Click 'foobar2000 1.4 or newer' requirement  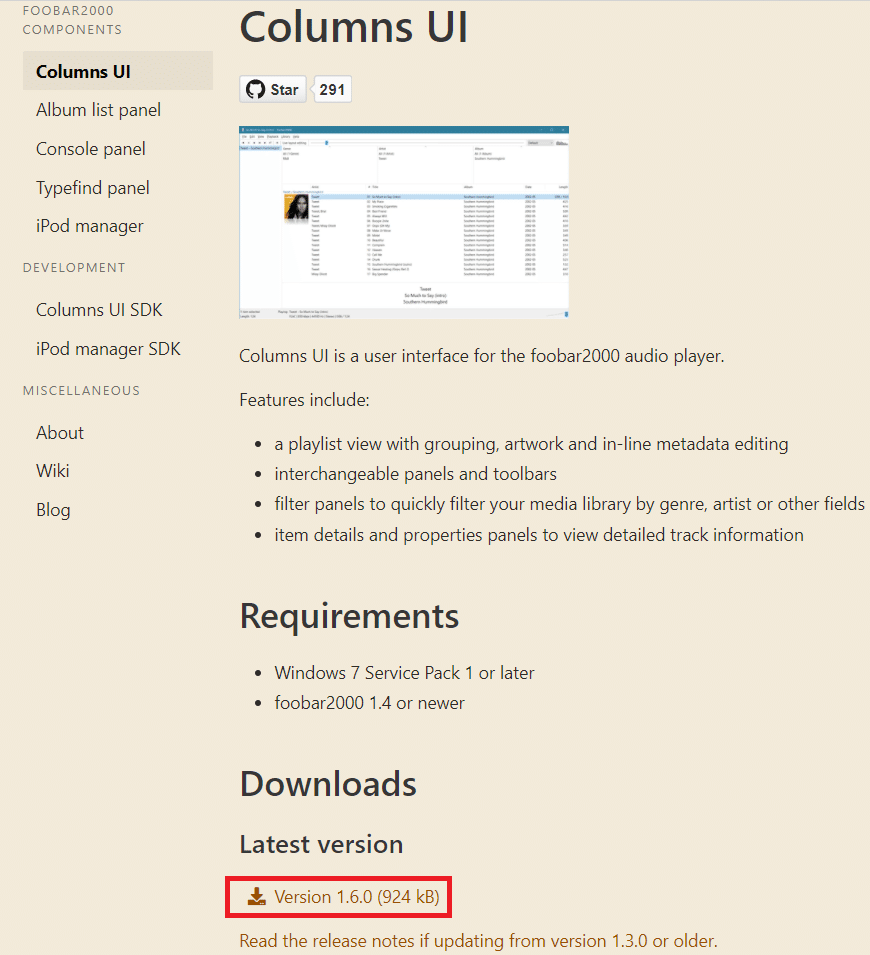(369, 703)
